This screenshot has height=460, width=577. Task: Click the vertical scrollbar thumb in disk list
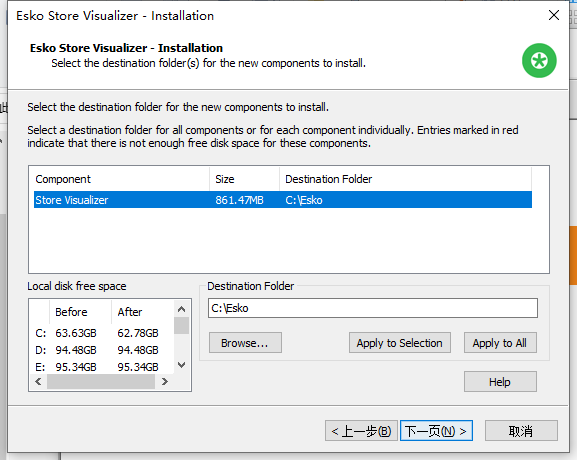181,326
